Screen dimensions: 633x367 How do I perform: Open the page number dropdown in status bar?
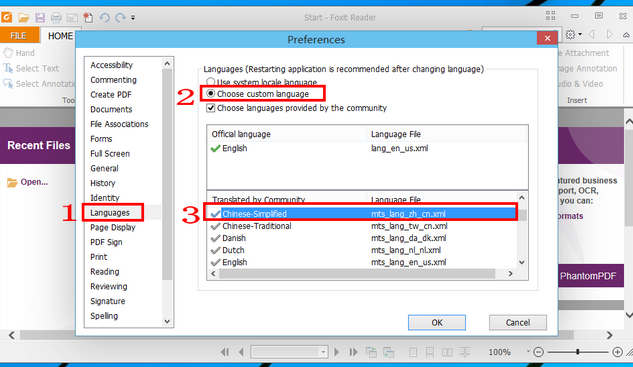pos(323,352)
